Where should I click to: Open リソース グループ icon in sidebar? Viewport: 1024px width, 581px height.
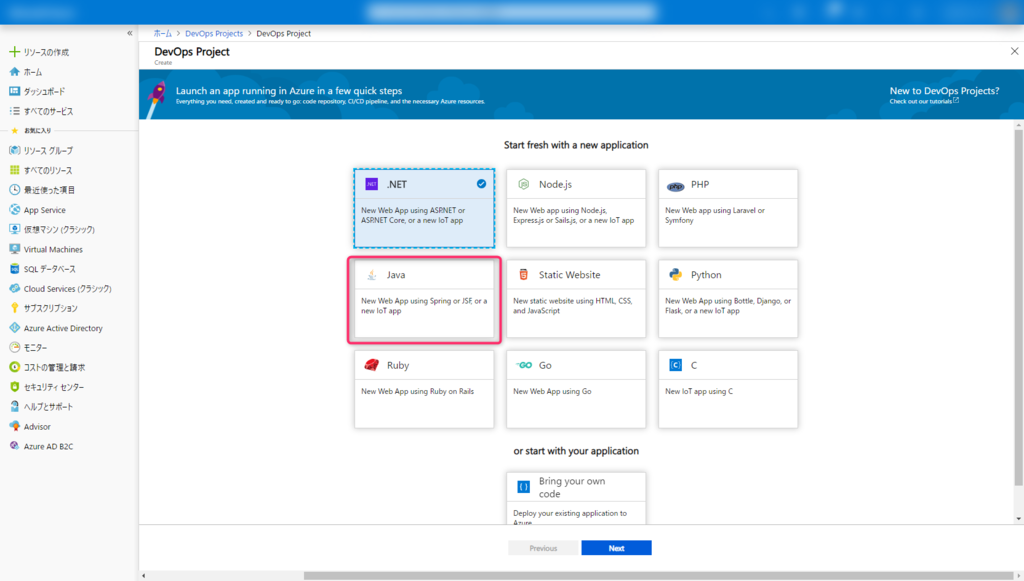tap(14, 150)
